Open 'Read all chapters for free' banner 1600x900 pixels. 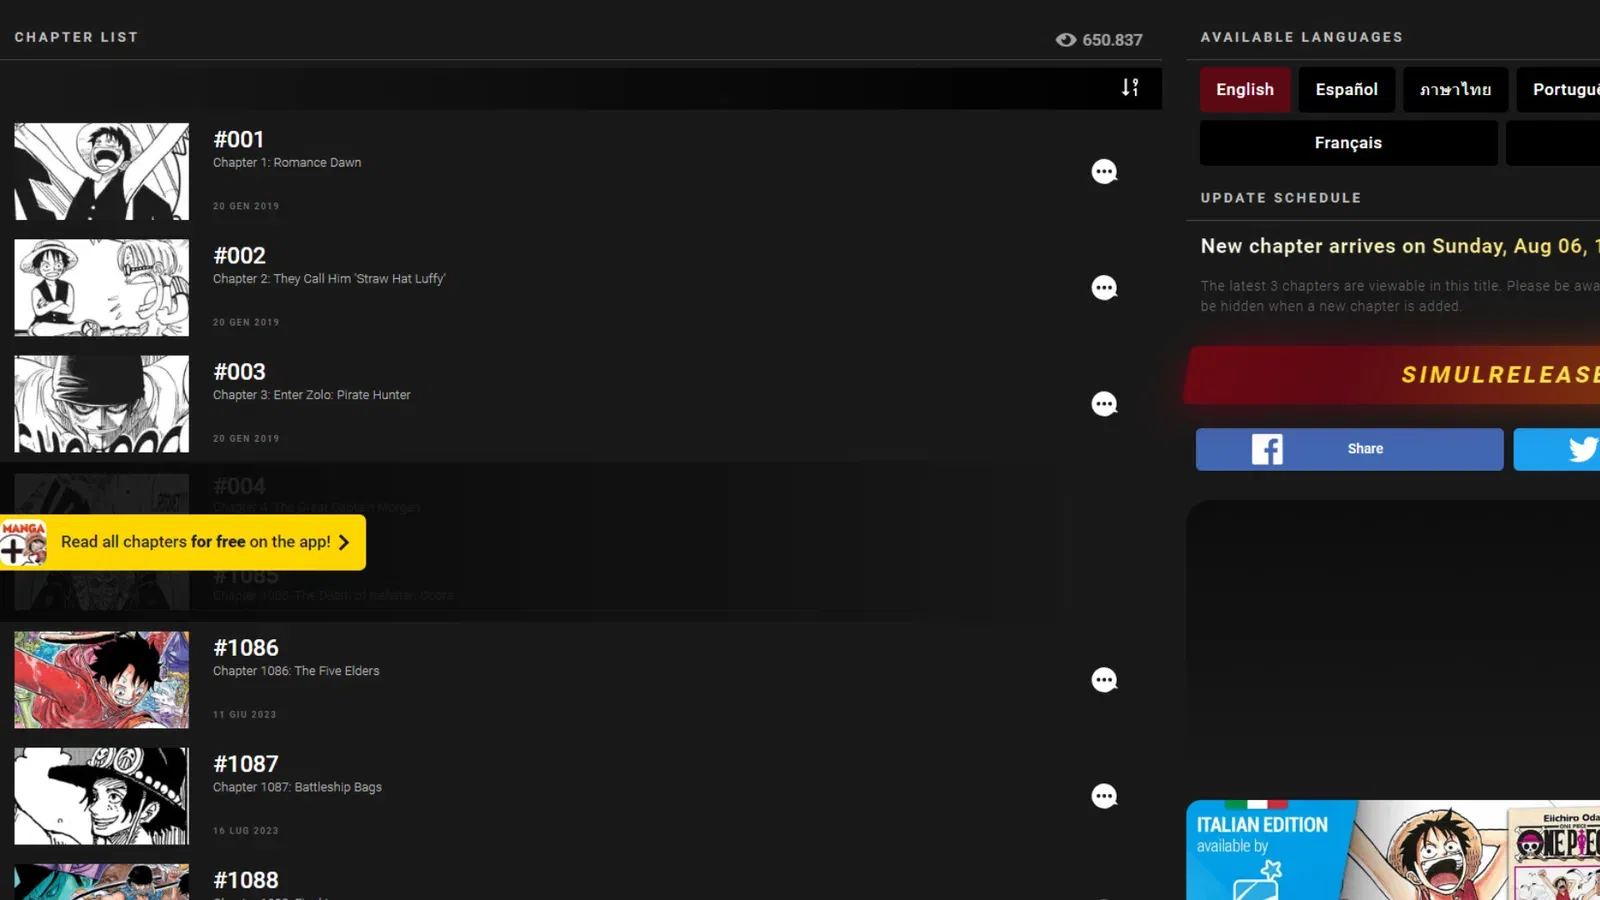pyautogui.click(x=183, y=542)
